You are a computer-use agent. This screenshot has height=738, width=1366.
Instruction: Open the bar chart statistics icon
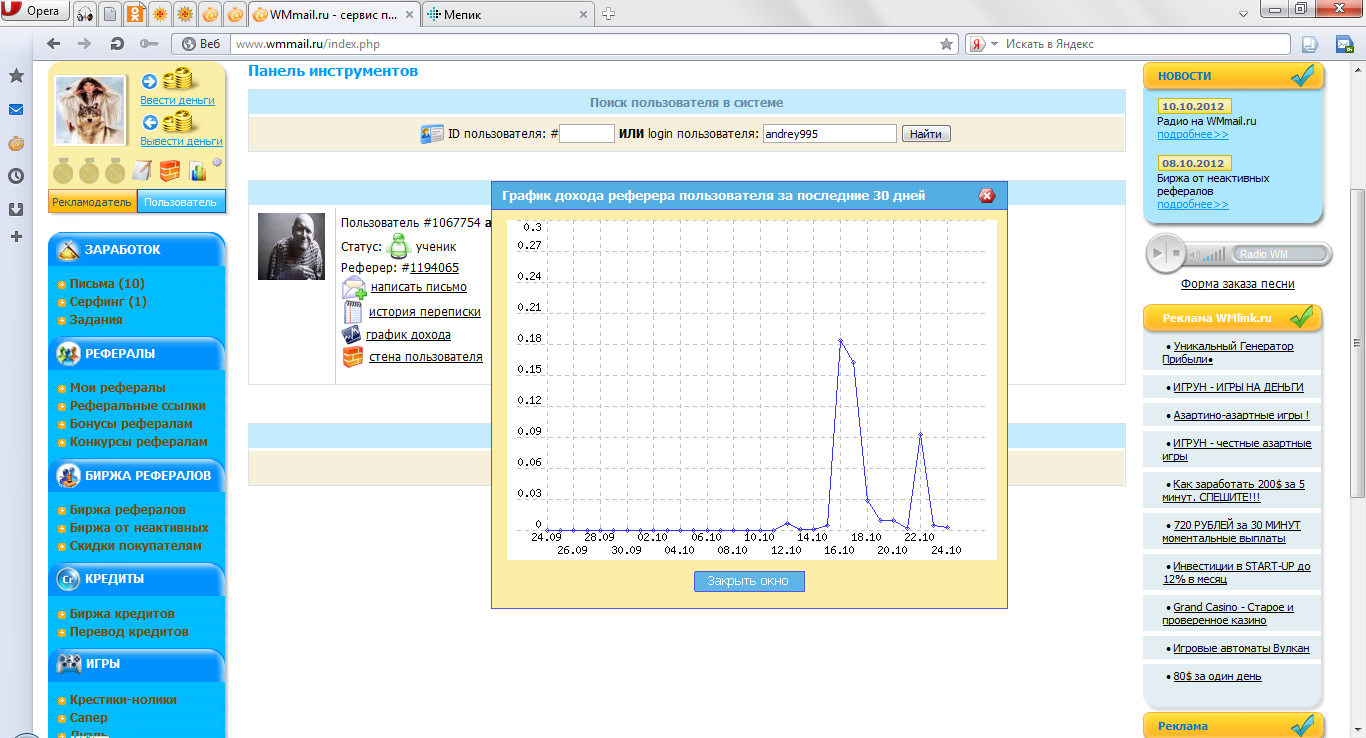[198, 171]
